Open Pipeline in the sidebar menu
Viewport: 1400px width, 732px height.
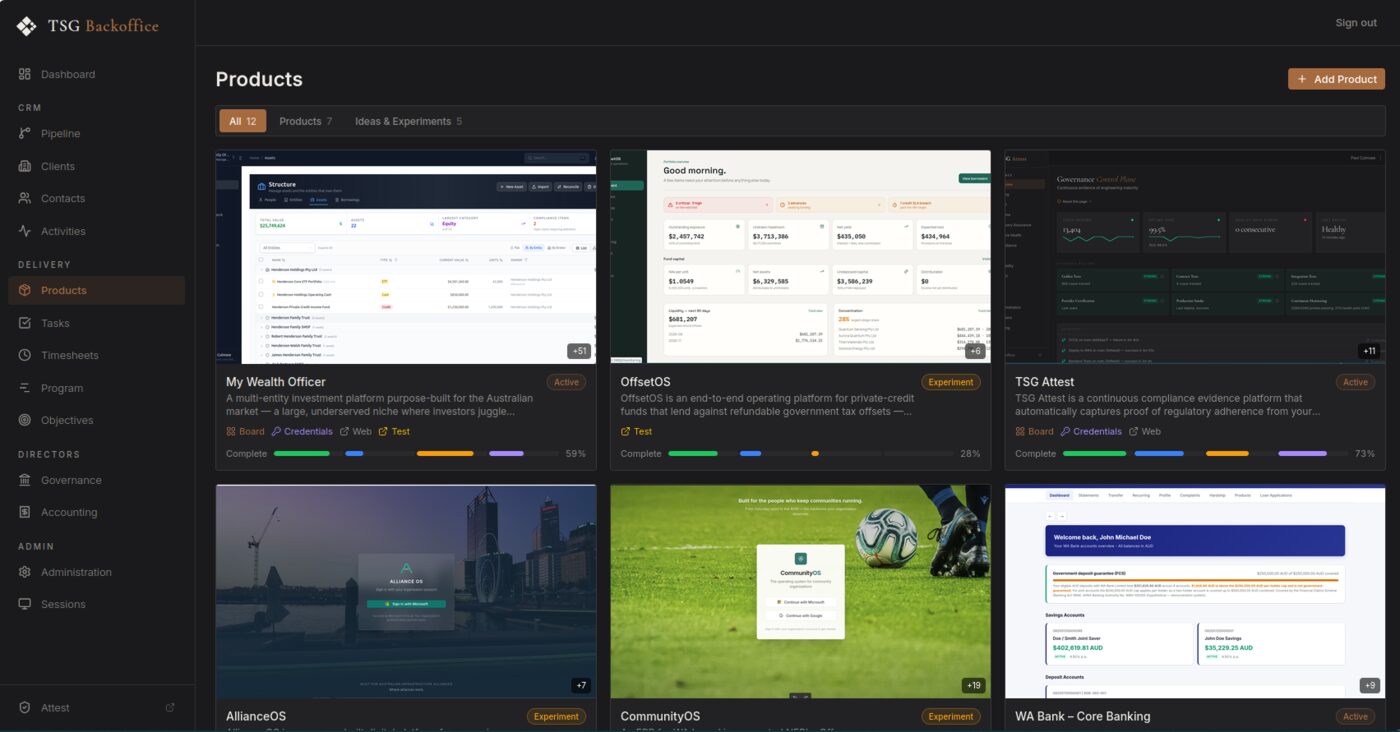[x=97, y=133]
